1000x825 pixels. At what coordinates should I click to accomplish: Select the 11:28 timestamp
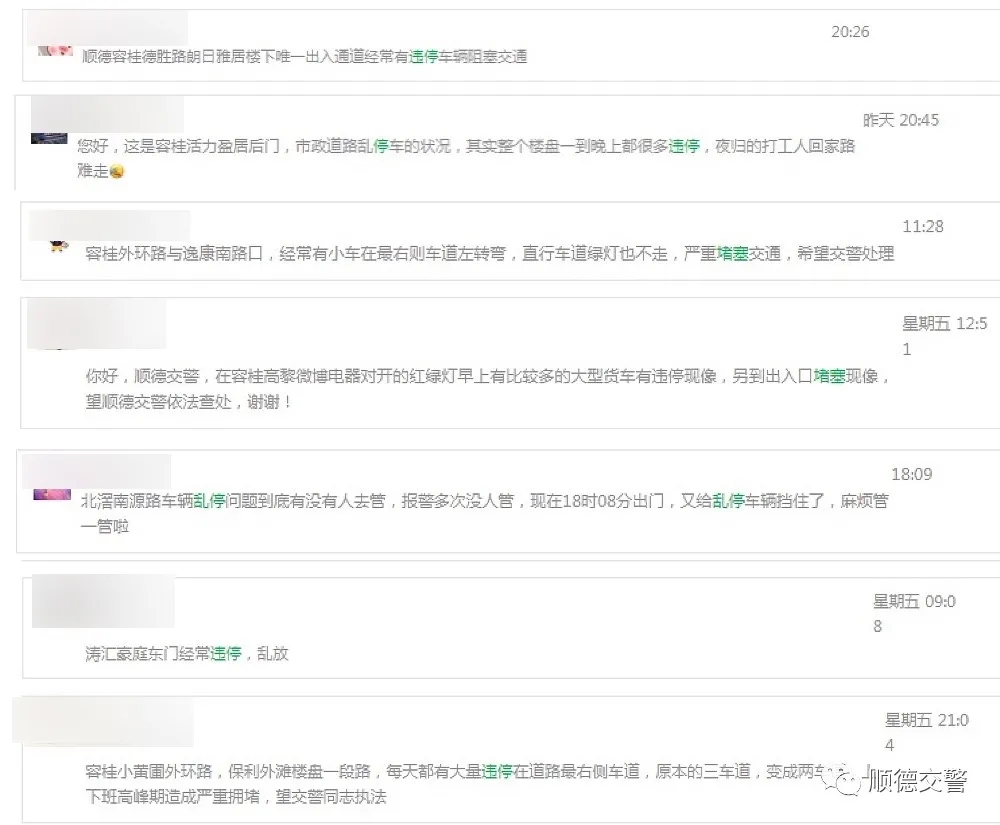[923, 227]
